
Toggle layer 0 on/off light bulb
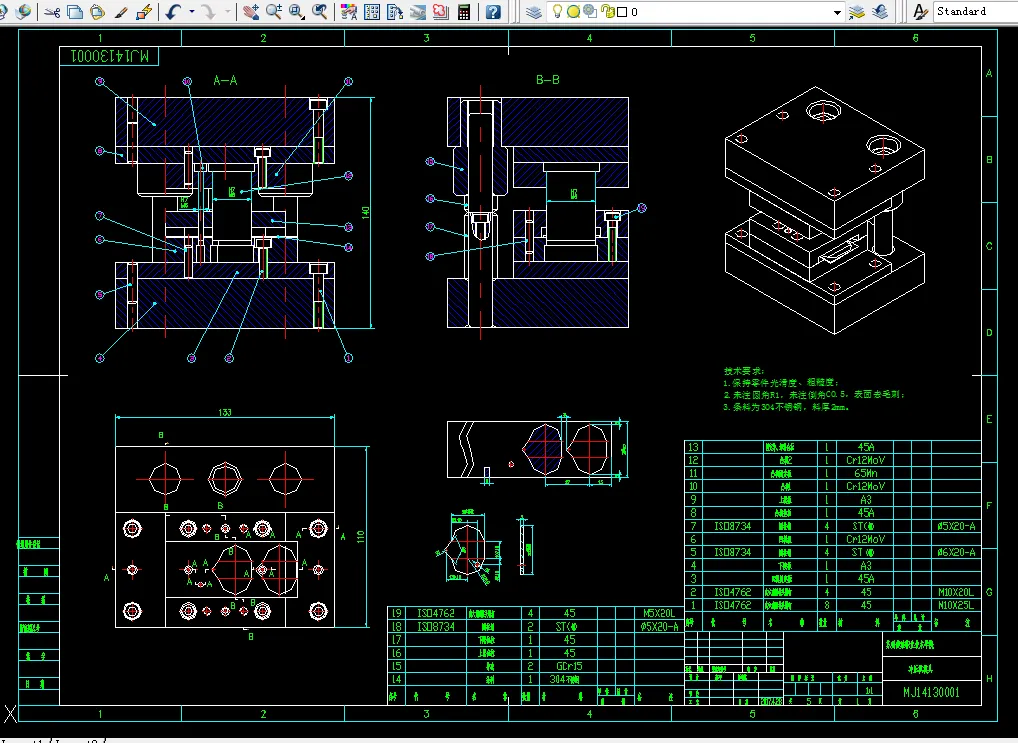click(557, 11)
